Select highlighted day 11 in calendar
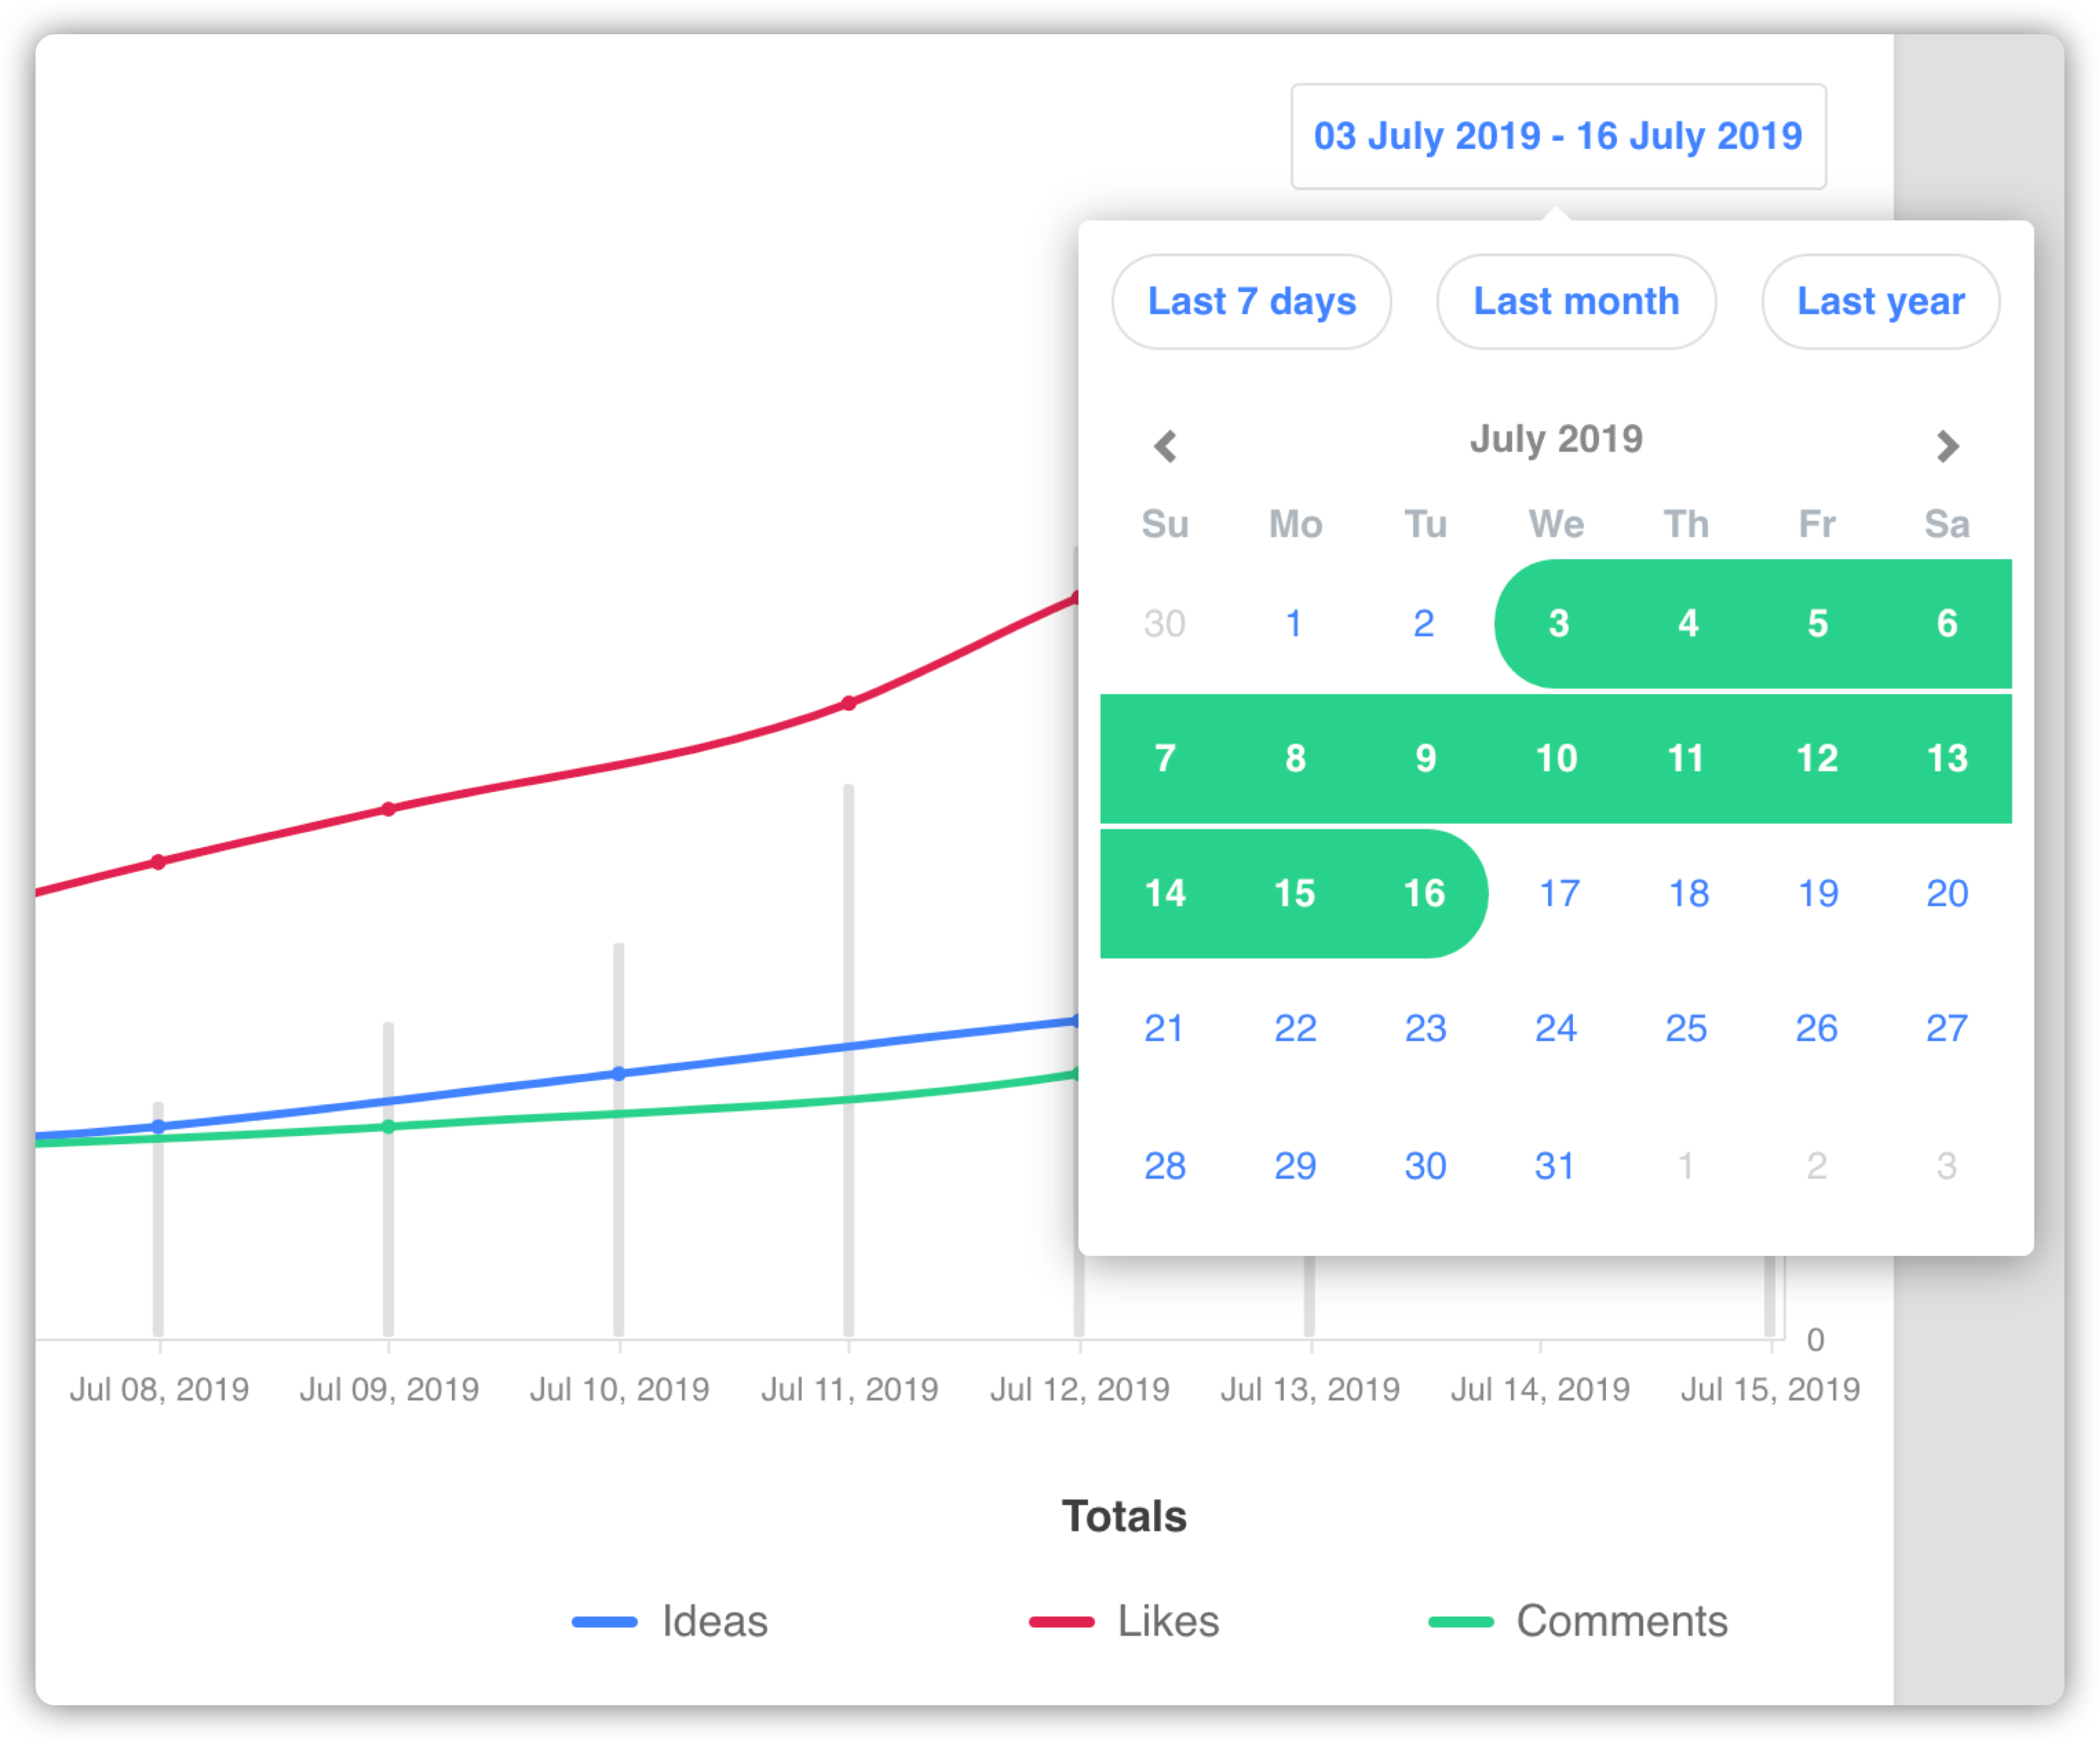 (1686, 759)
